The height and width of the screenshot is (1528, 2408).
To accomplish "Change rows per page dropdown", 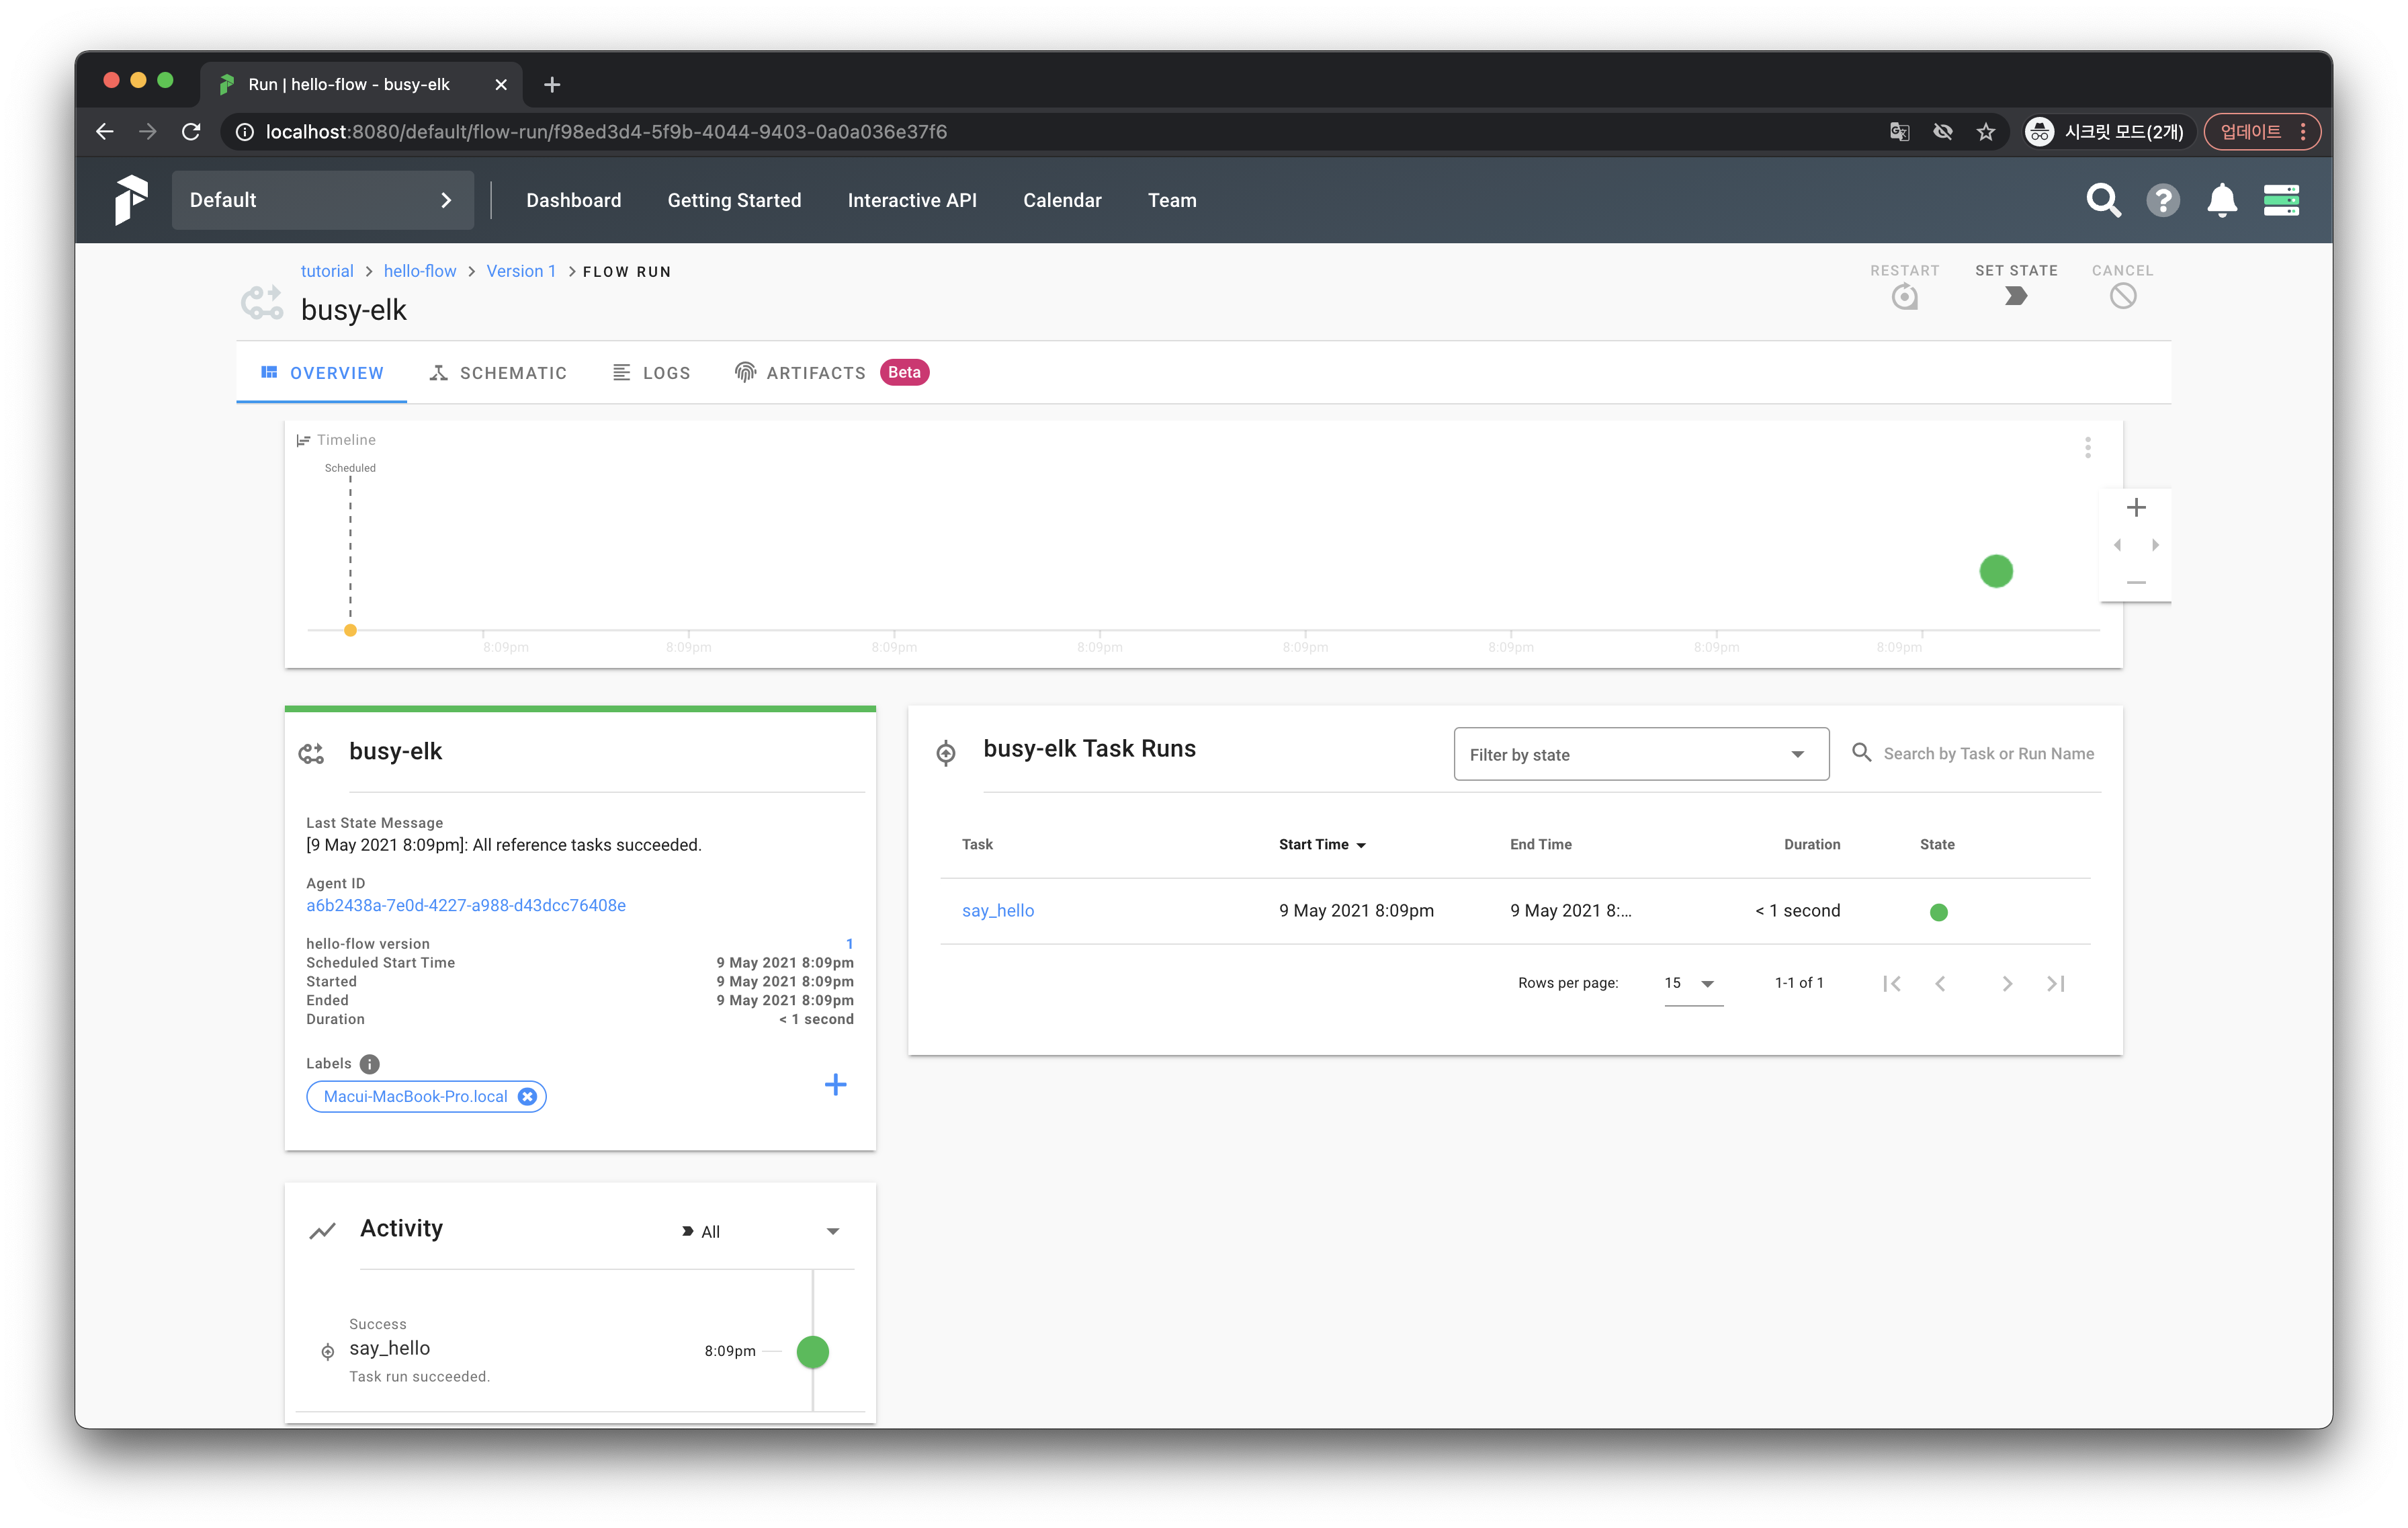I will click(x=1692, y=983).
